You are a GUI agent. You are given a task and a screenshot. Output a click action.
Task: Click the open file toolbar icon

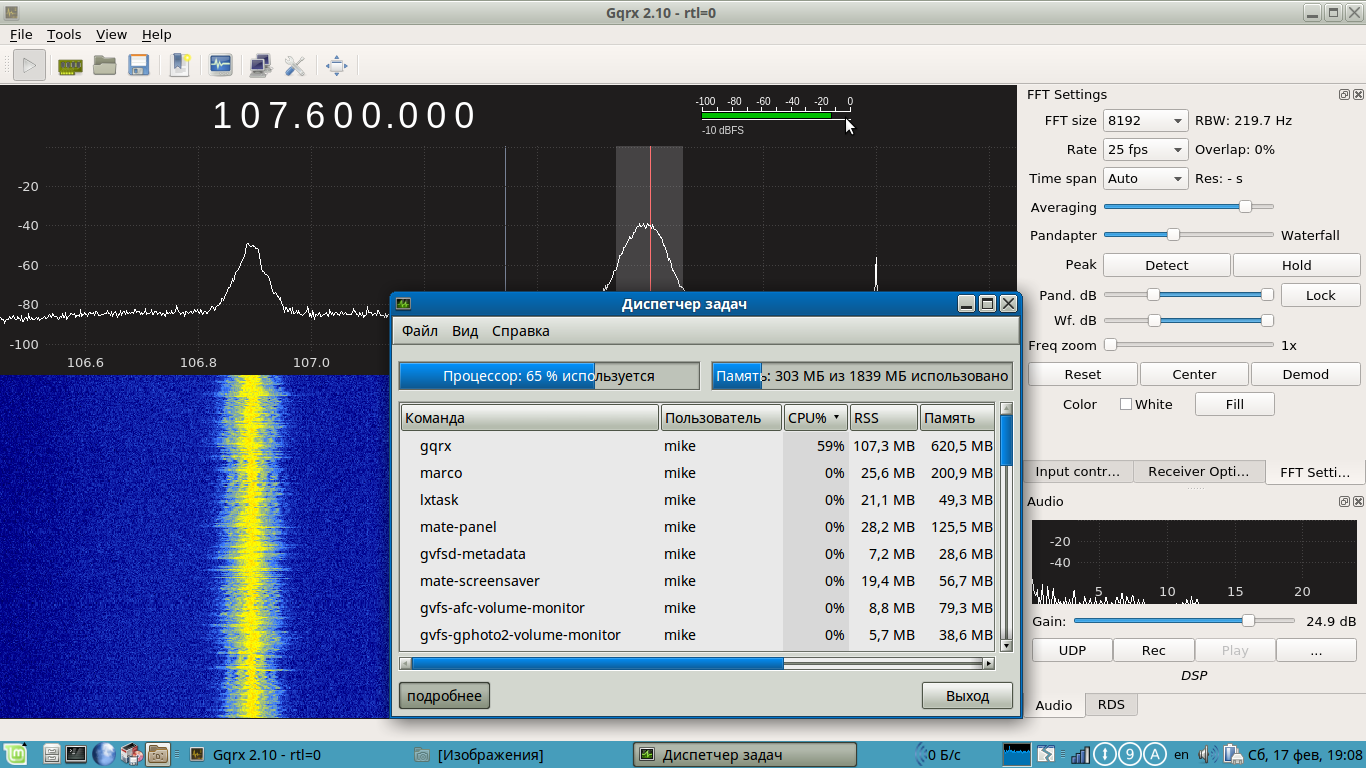(104, 65)
